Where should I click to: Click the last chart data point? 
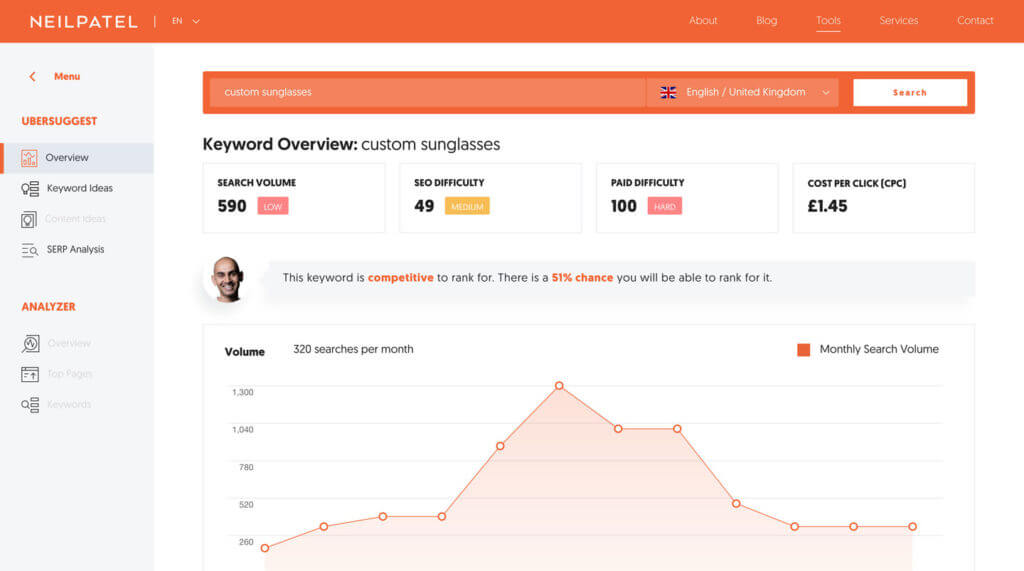(x=912, y=527)
